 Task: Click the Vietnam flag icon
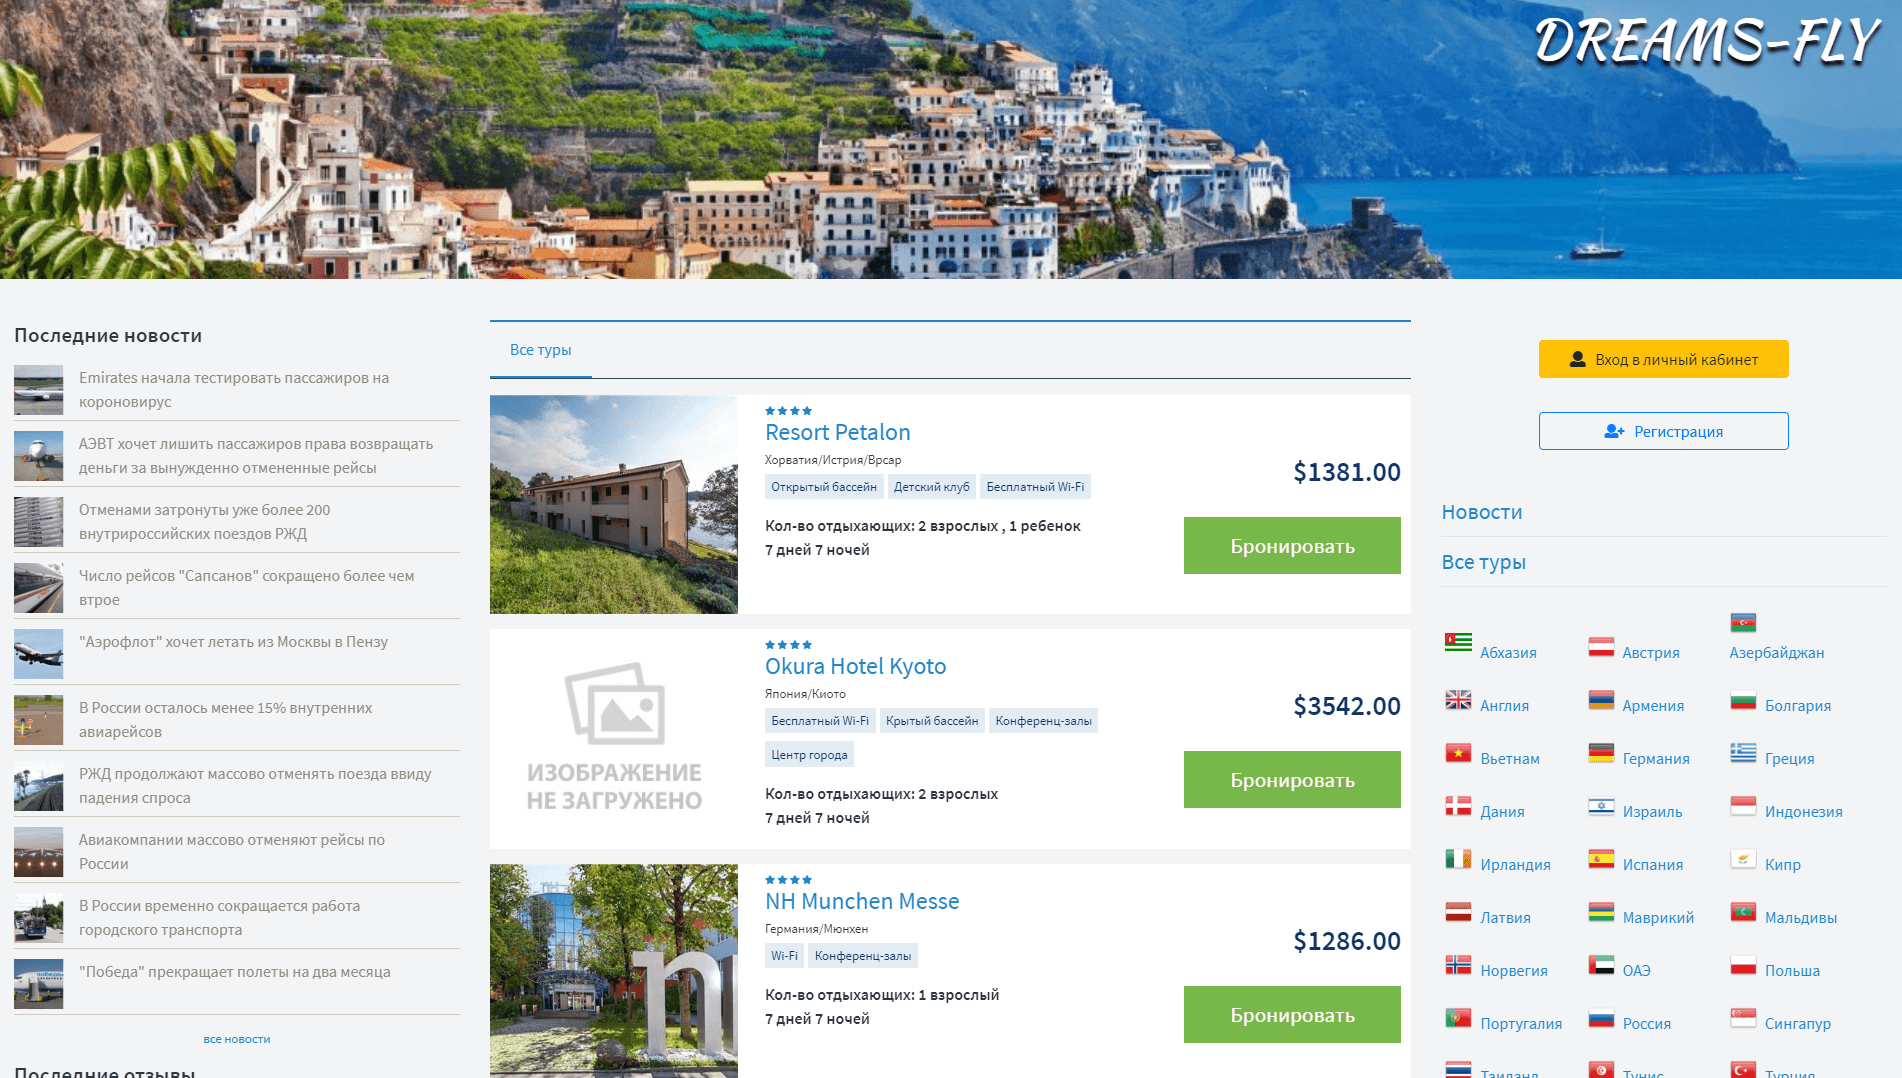click(x=1458, y=753)
